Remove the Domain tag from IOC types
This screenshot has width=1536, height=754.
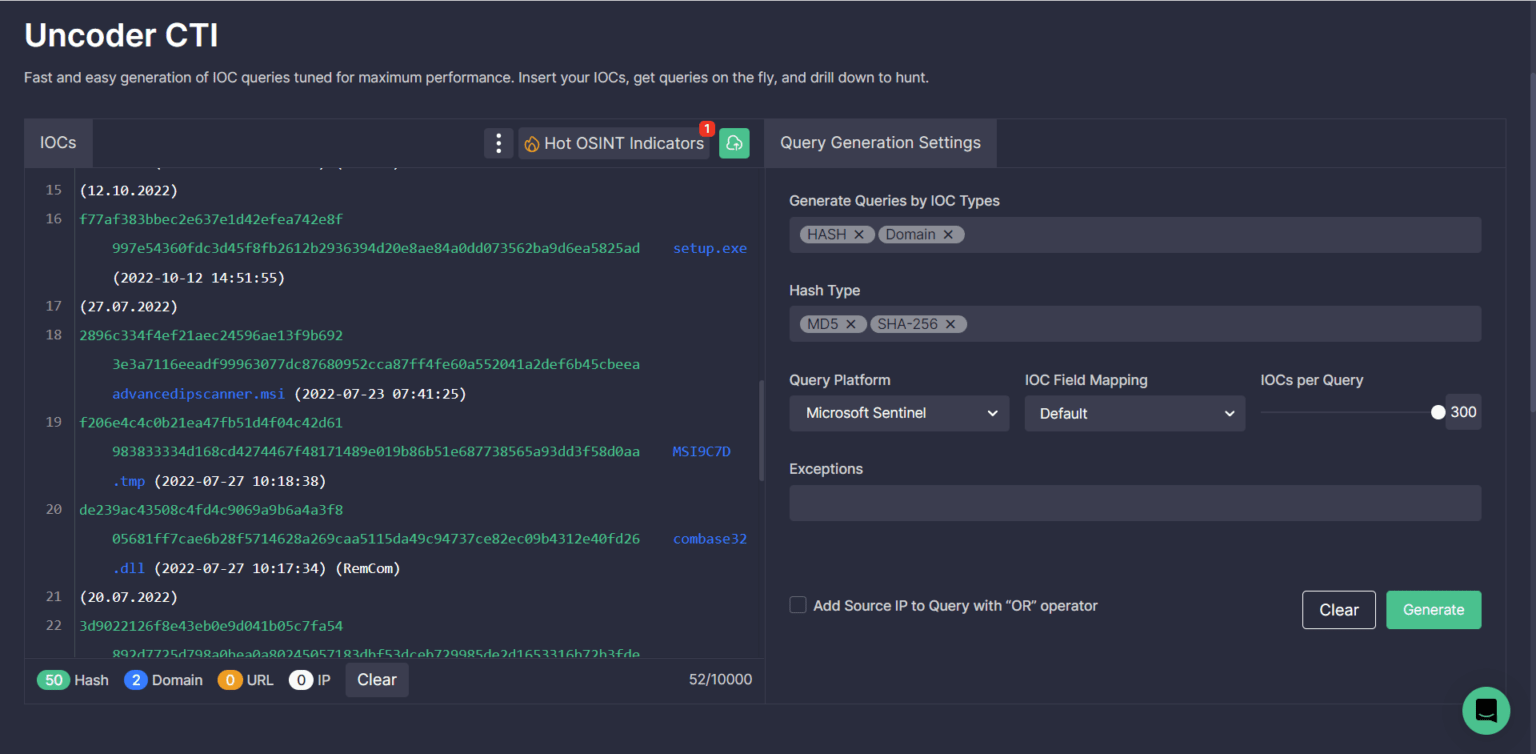(x=948, y=235)
